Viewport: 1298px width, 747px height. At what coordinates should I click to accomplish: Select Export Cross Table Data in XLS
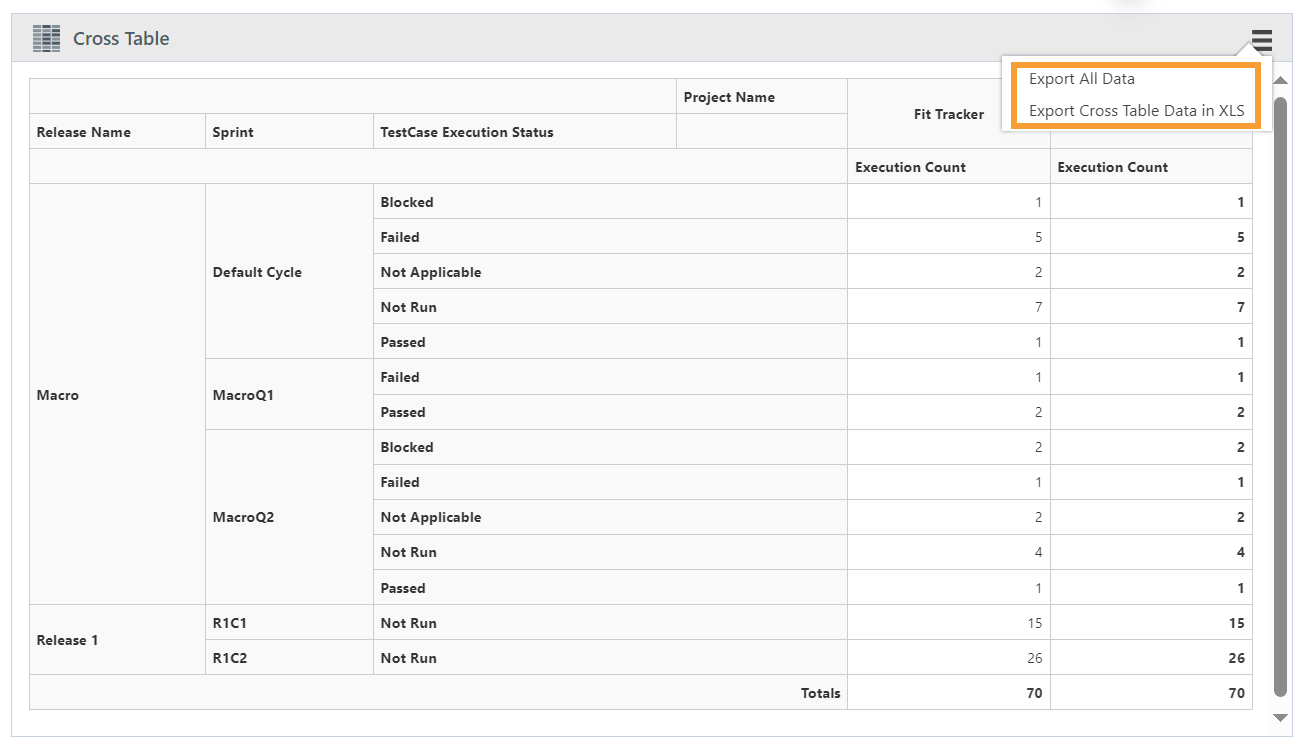1135,110
